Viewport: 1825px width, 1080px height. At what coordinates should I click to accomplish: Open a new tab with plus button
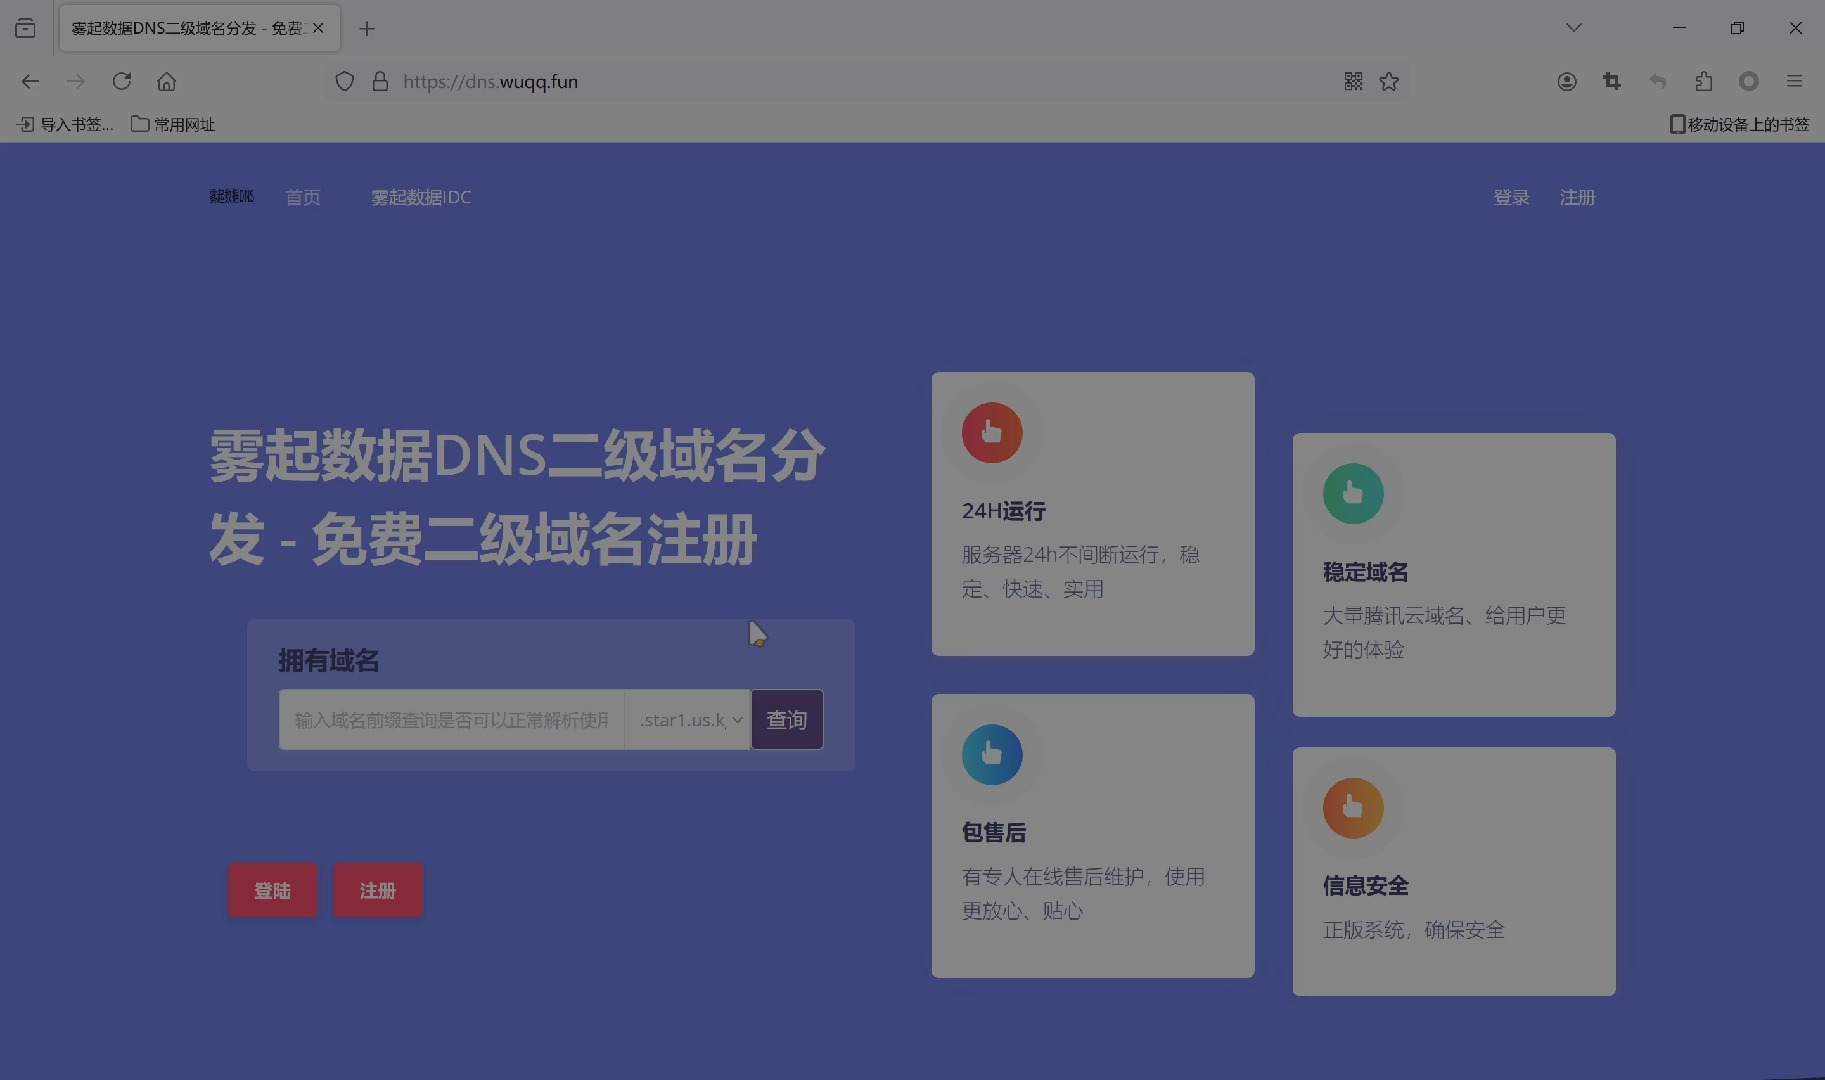(x=367, y=28)
